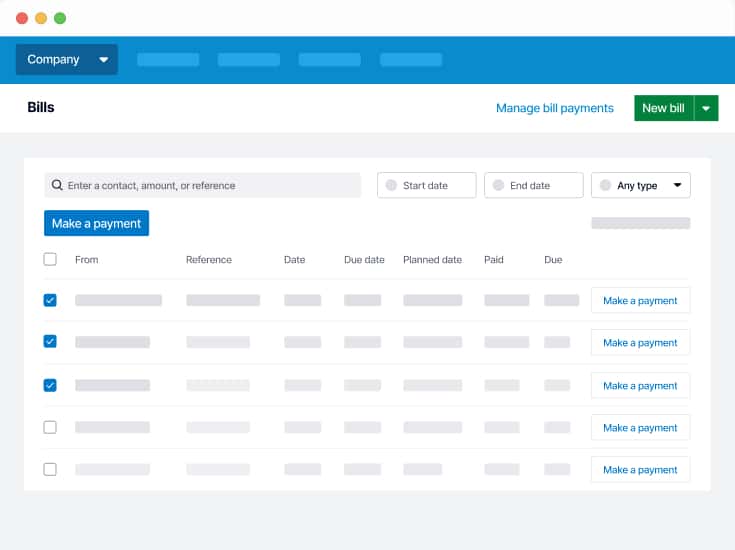Click the Start date calendar icon
The width and height of the screenshot is (735, 550).
pyautogui.click(x=391, y=185)
